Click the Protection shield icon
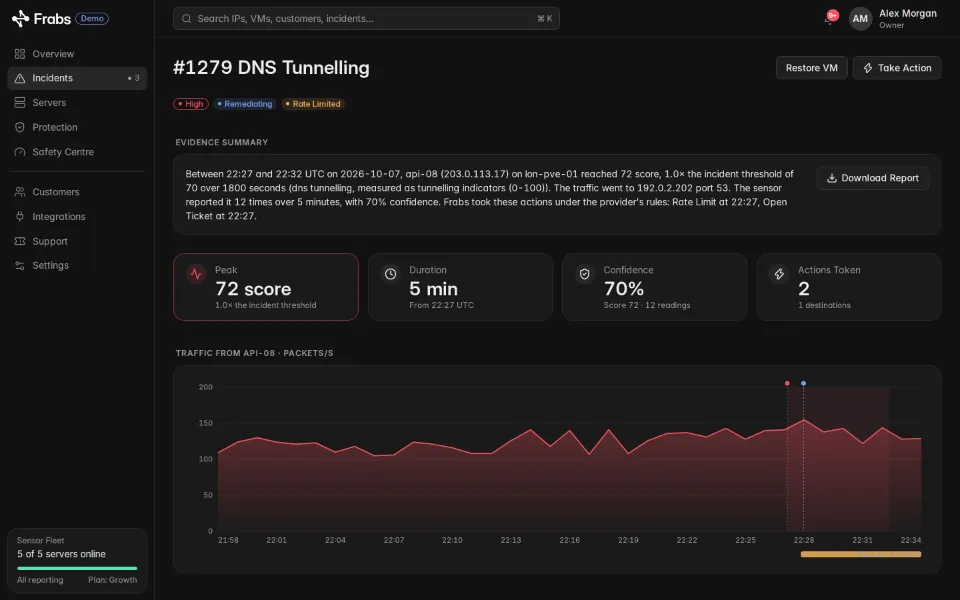This screenshot has width=960, height=600. click(20, 127)
